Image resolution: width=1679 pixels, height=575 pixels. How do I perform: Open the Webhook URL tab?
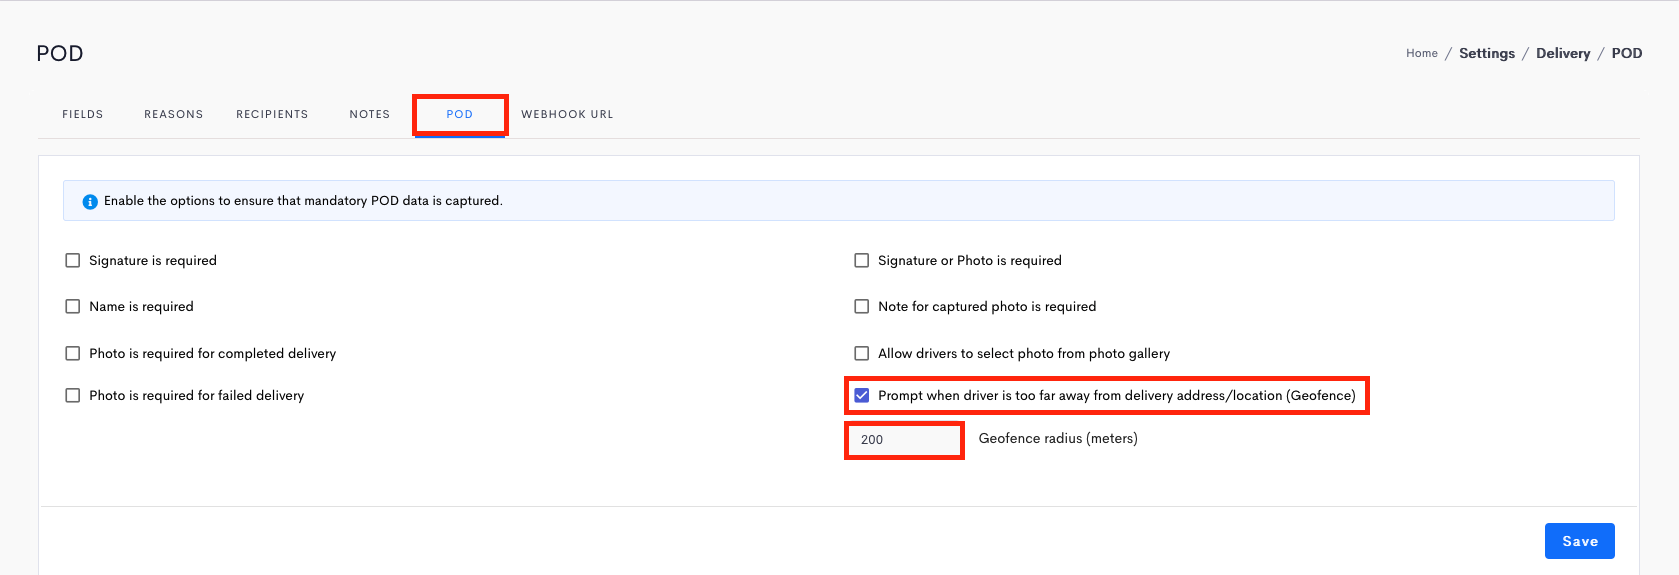(567, 114)
